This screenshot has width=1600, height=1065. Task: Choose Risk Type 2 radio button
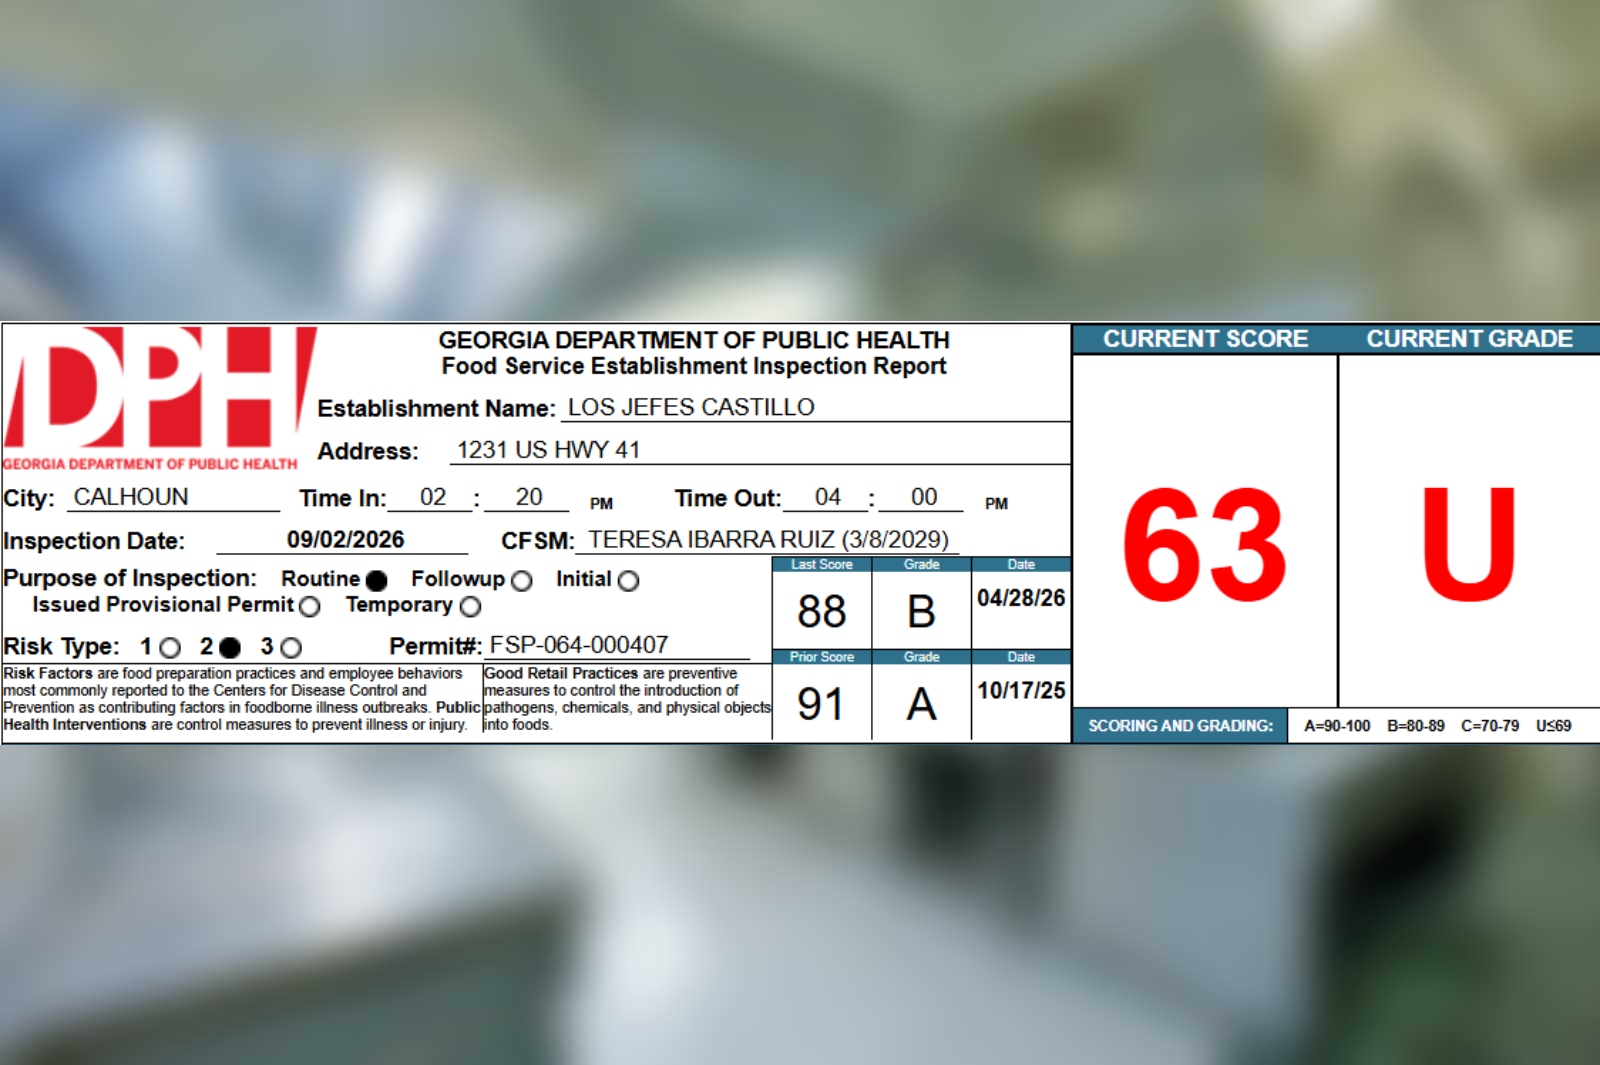[230, 648]
